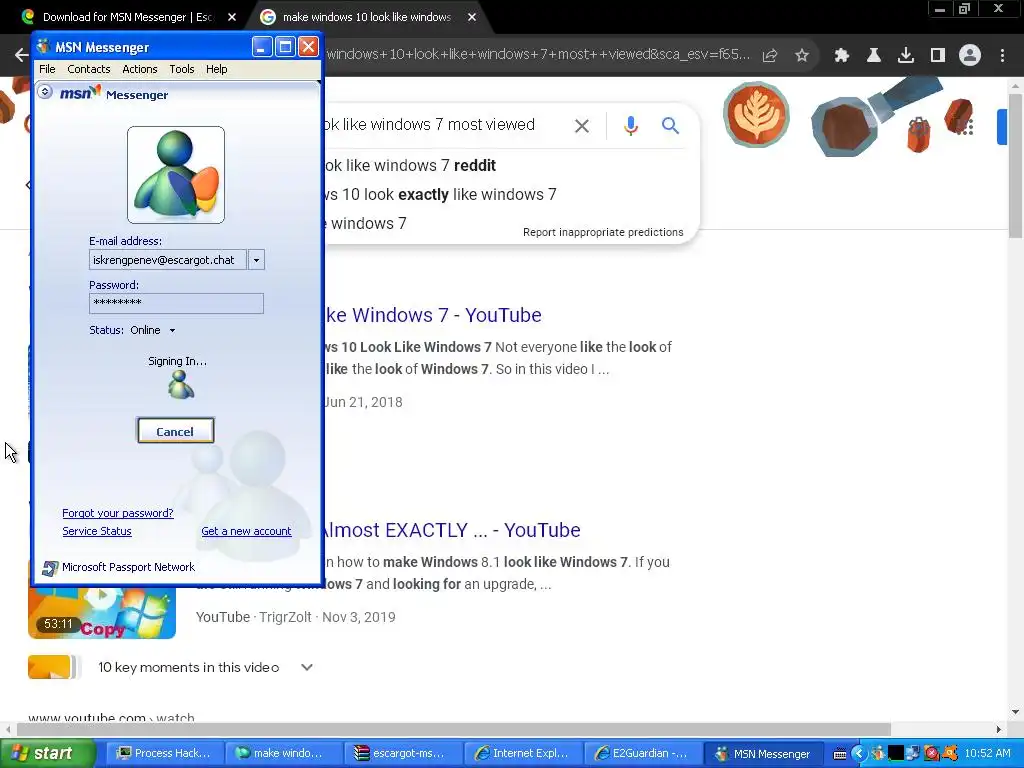This screenshot has height=768, width=1024.
Task: Open the Help menu in MSN Messenger
Action: click(217, 69)
